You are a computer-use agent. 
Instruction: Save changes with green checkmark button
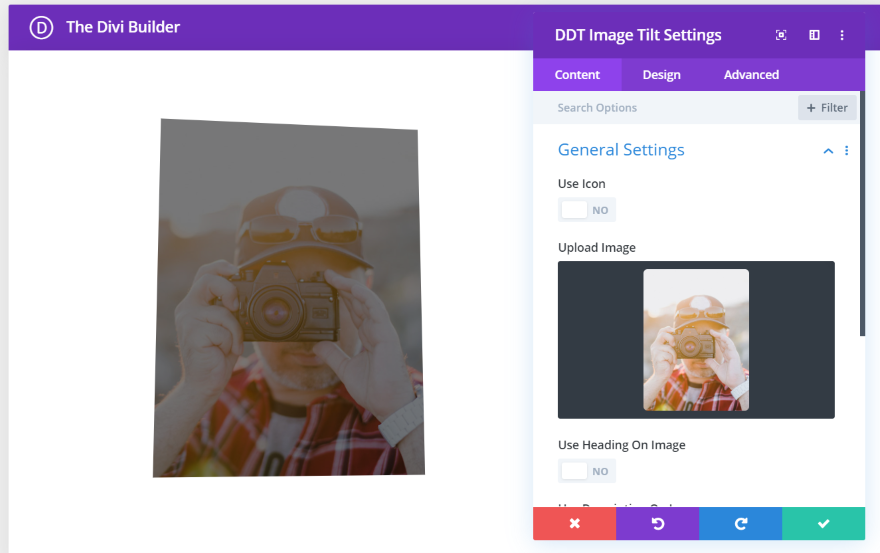[823, 524]
